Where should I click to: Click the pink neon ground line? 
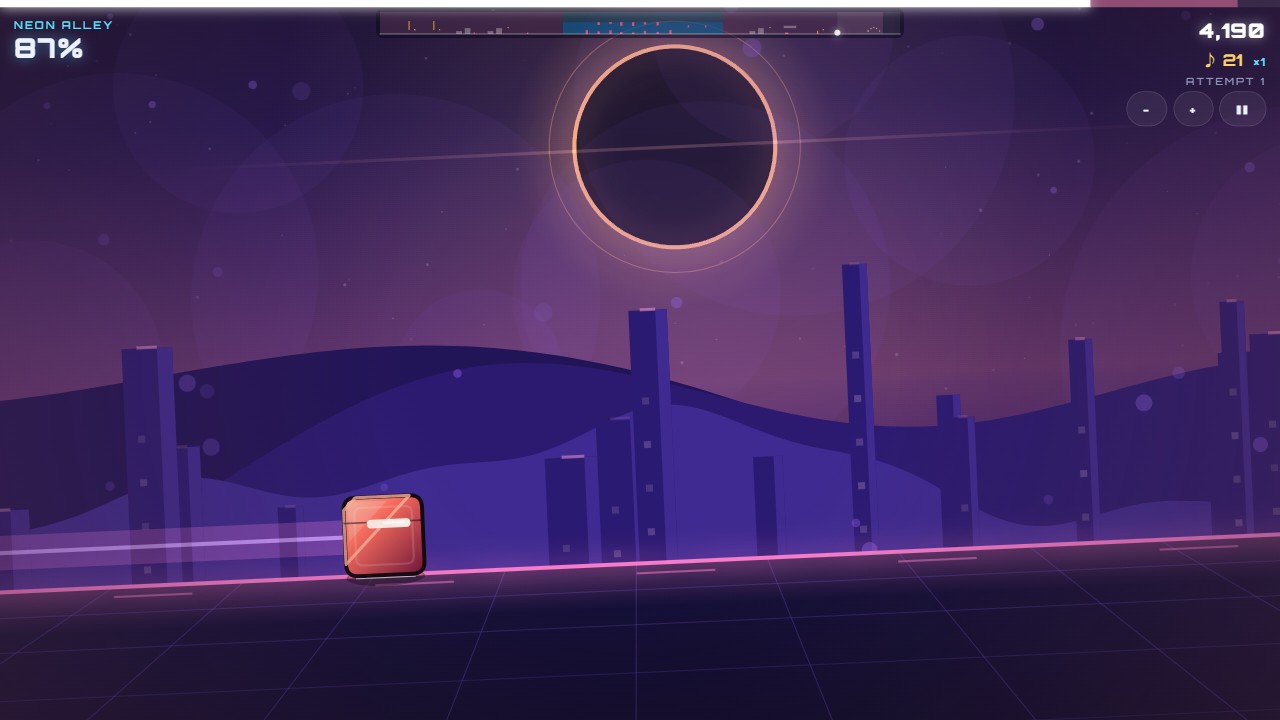[x=640, y=563]
